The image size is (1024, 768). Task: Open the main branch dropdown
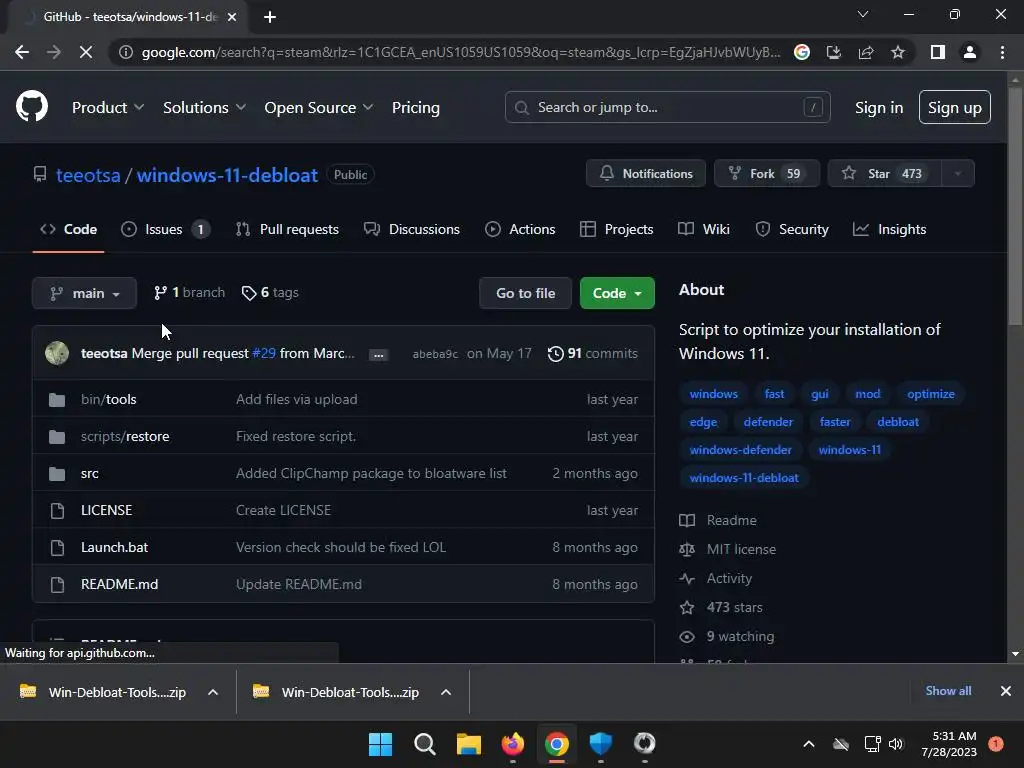[84, 293]
